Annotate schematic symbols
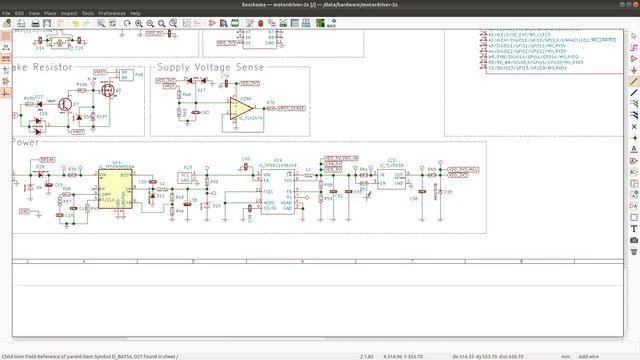 click(249, 23)
